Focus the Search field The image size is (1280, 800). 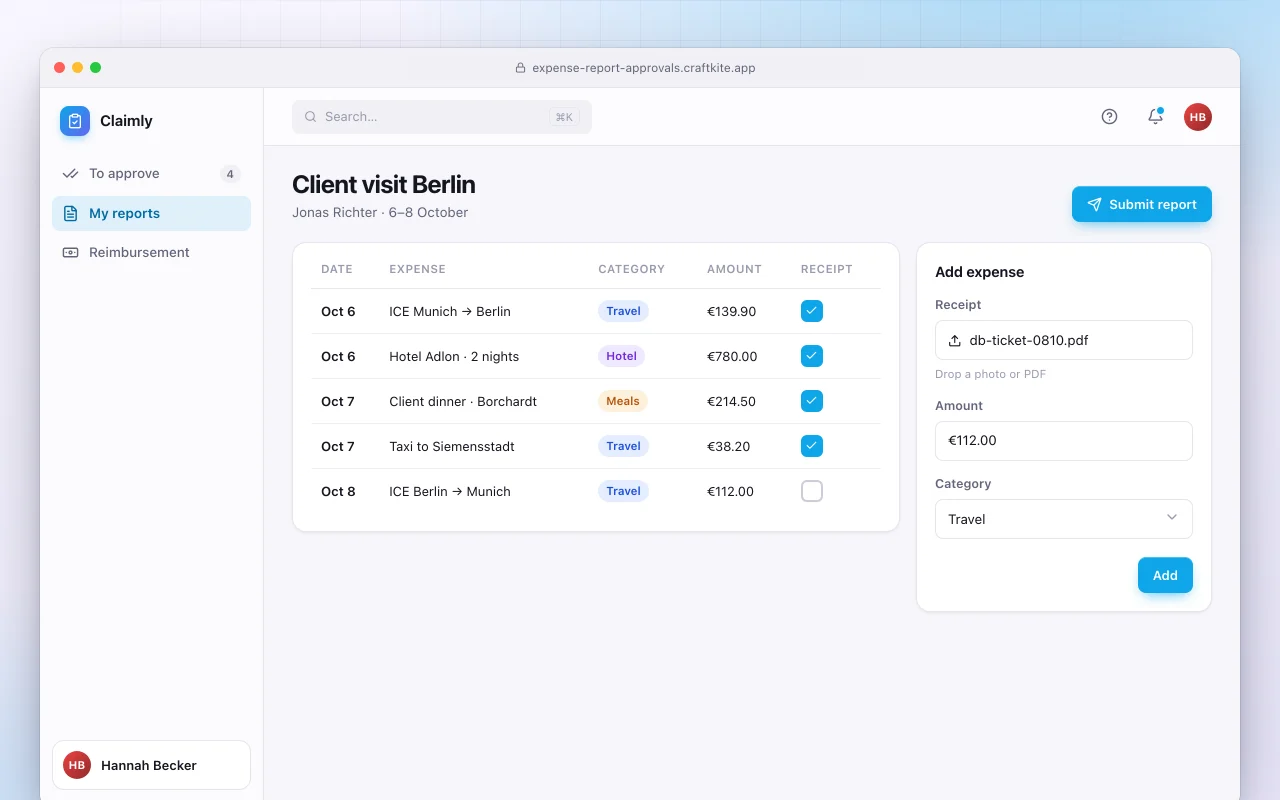[x=442, y=117]
